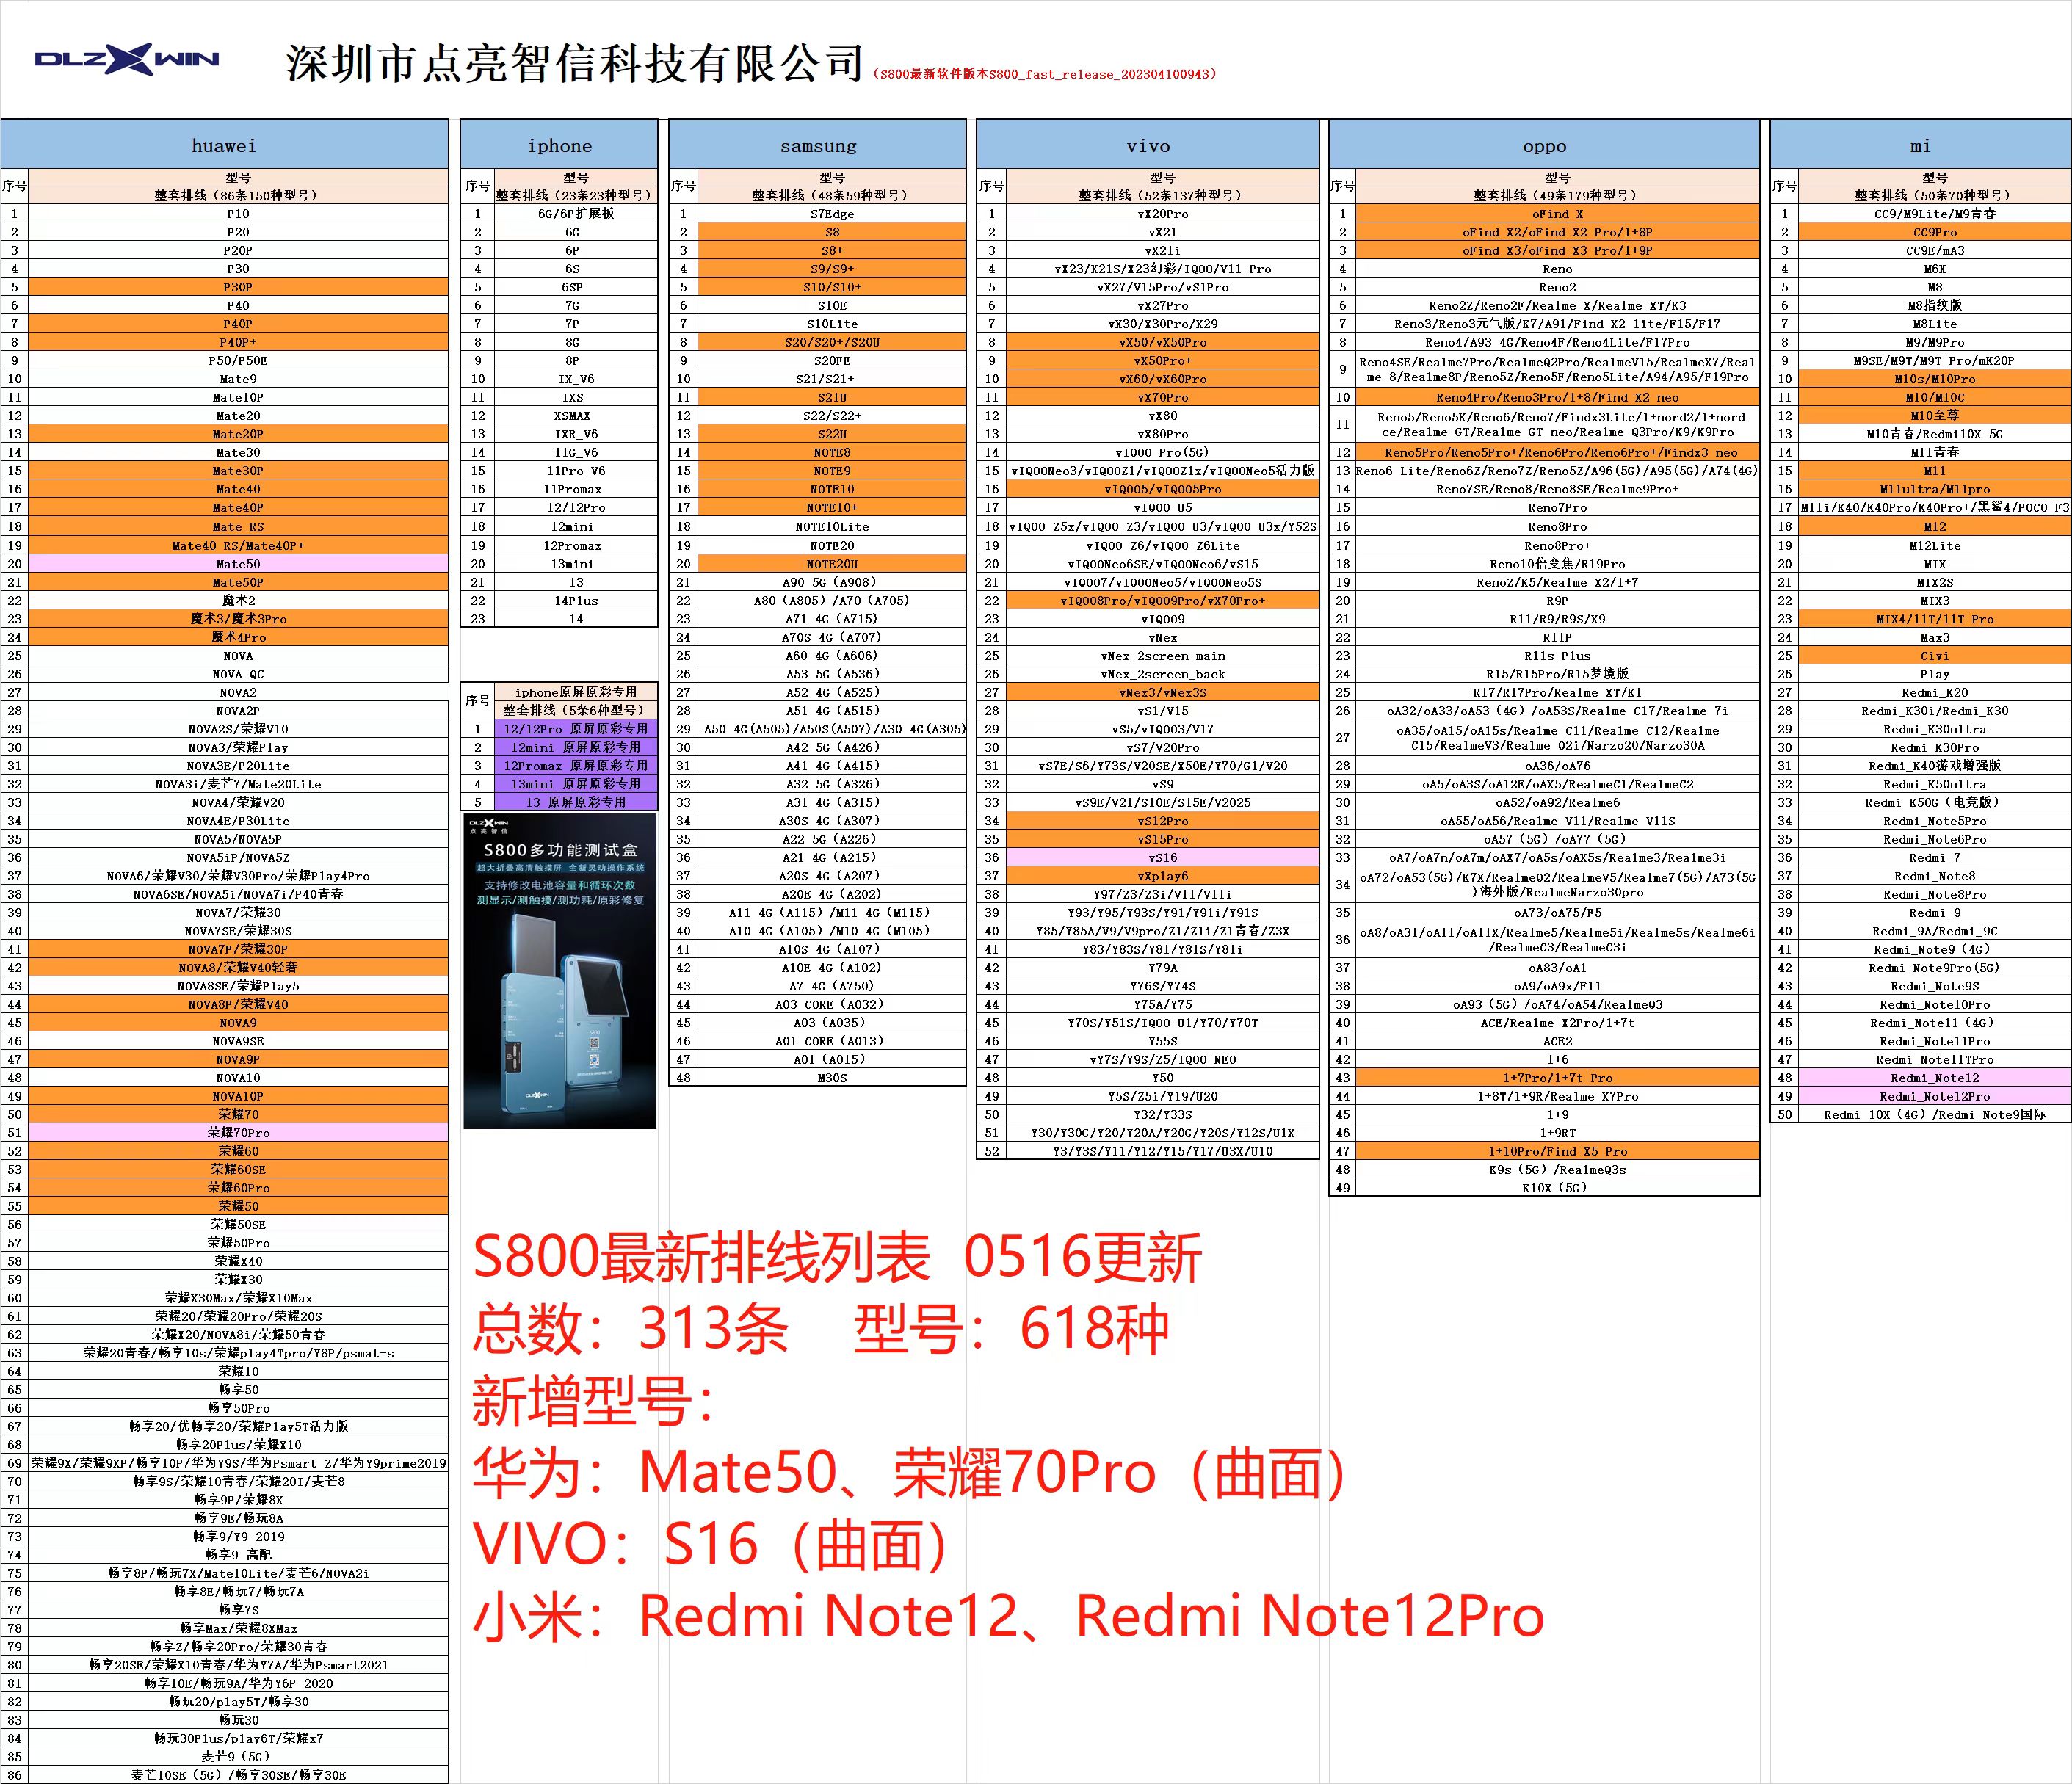Click the DLZXWIN company logo
The image size is (2072, 1784).
click(x=127, y=59)
